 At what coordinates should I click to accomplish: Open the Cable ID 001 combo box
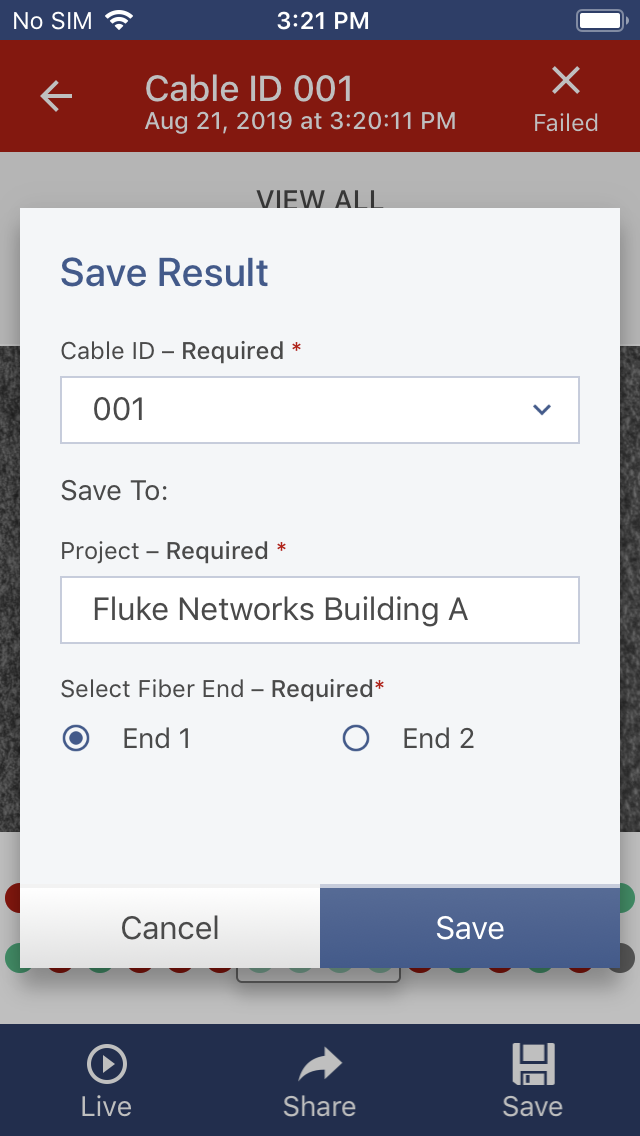click(x=300, y=409)
